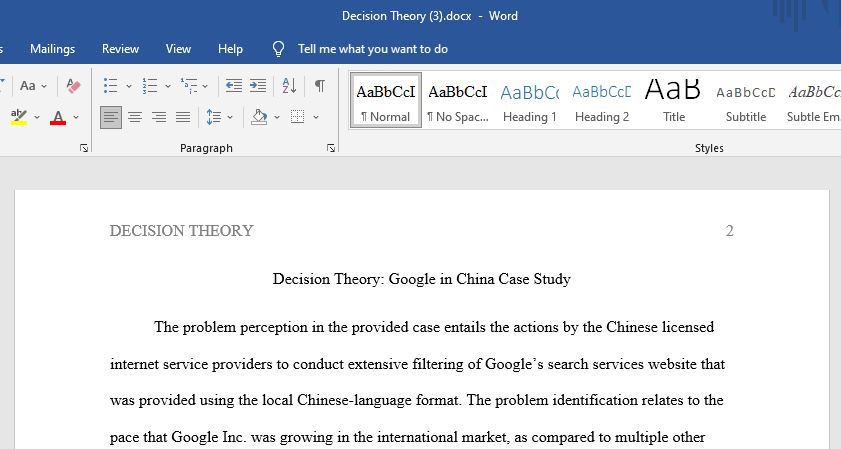Center align text

(135, 117)
